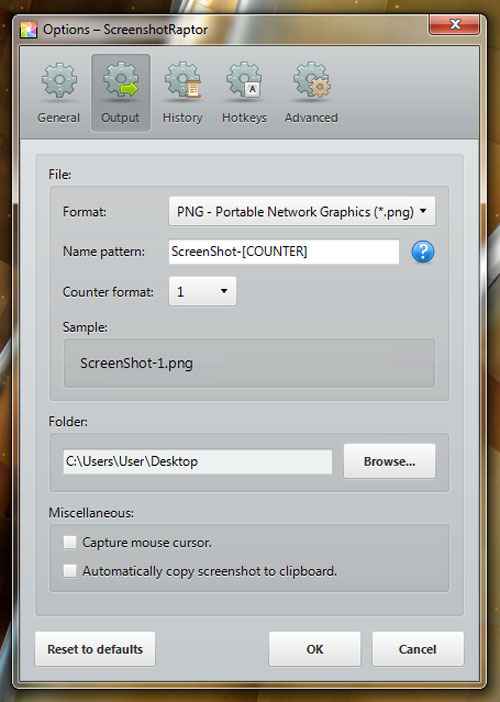The width and height of the screenshot is (500, 702).
Task: Click the Folder path field
Action: click(197, 461)
